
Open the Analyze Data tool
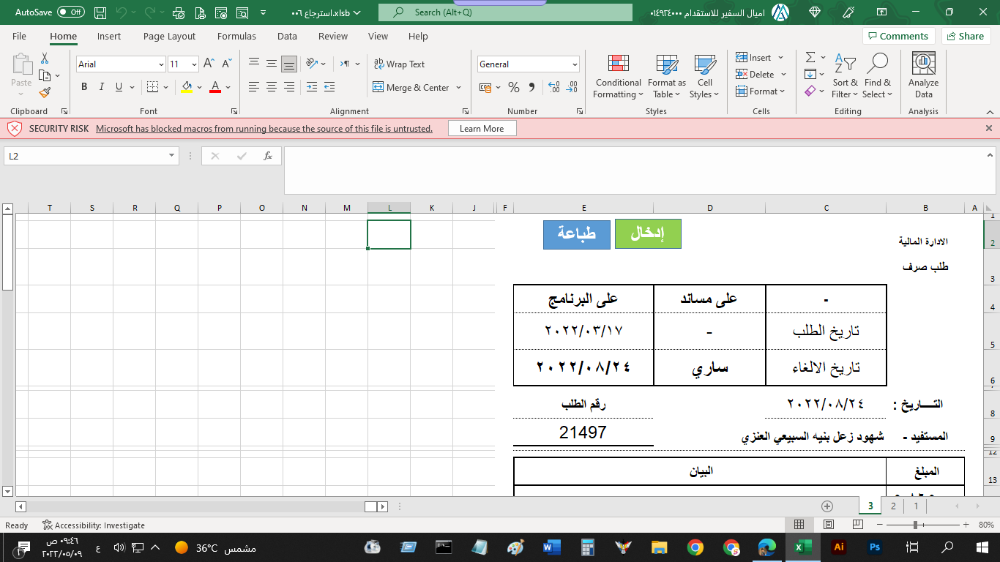click(923, 76)
